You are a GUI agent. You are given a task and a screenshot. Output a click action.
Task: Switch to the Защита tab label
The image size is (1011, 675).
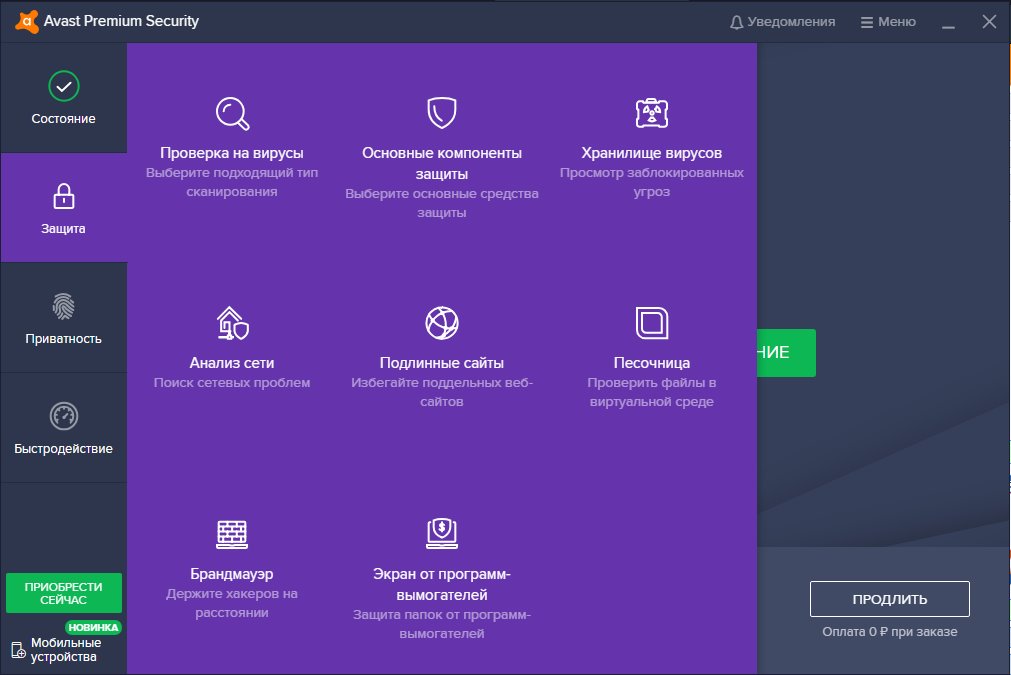point(63,229)
